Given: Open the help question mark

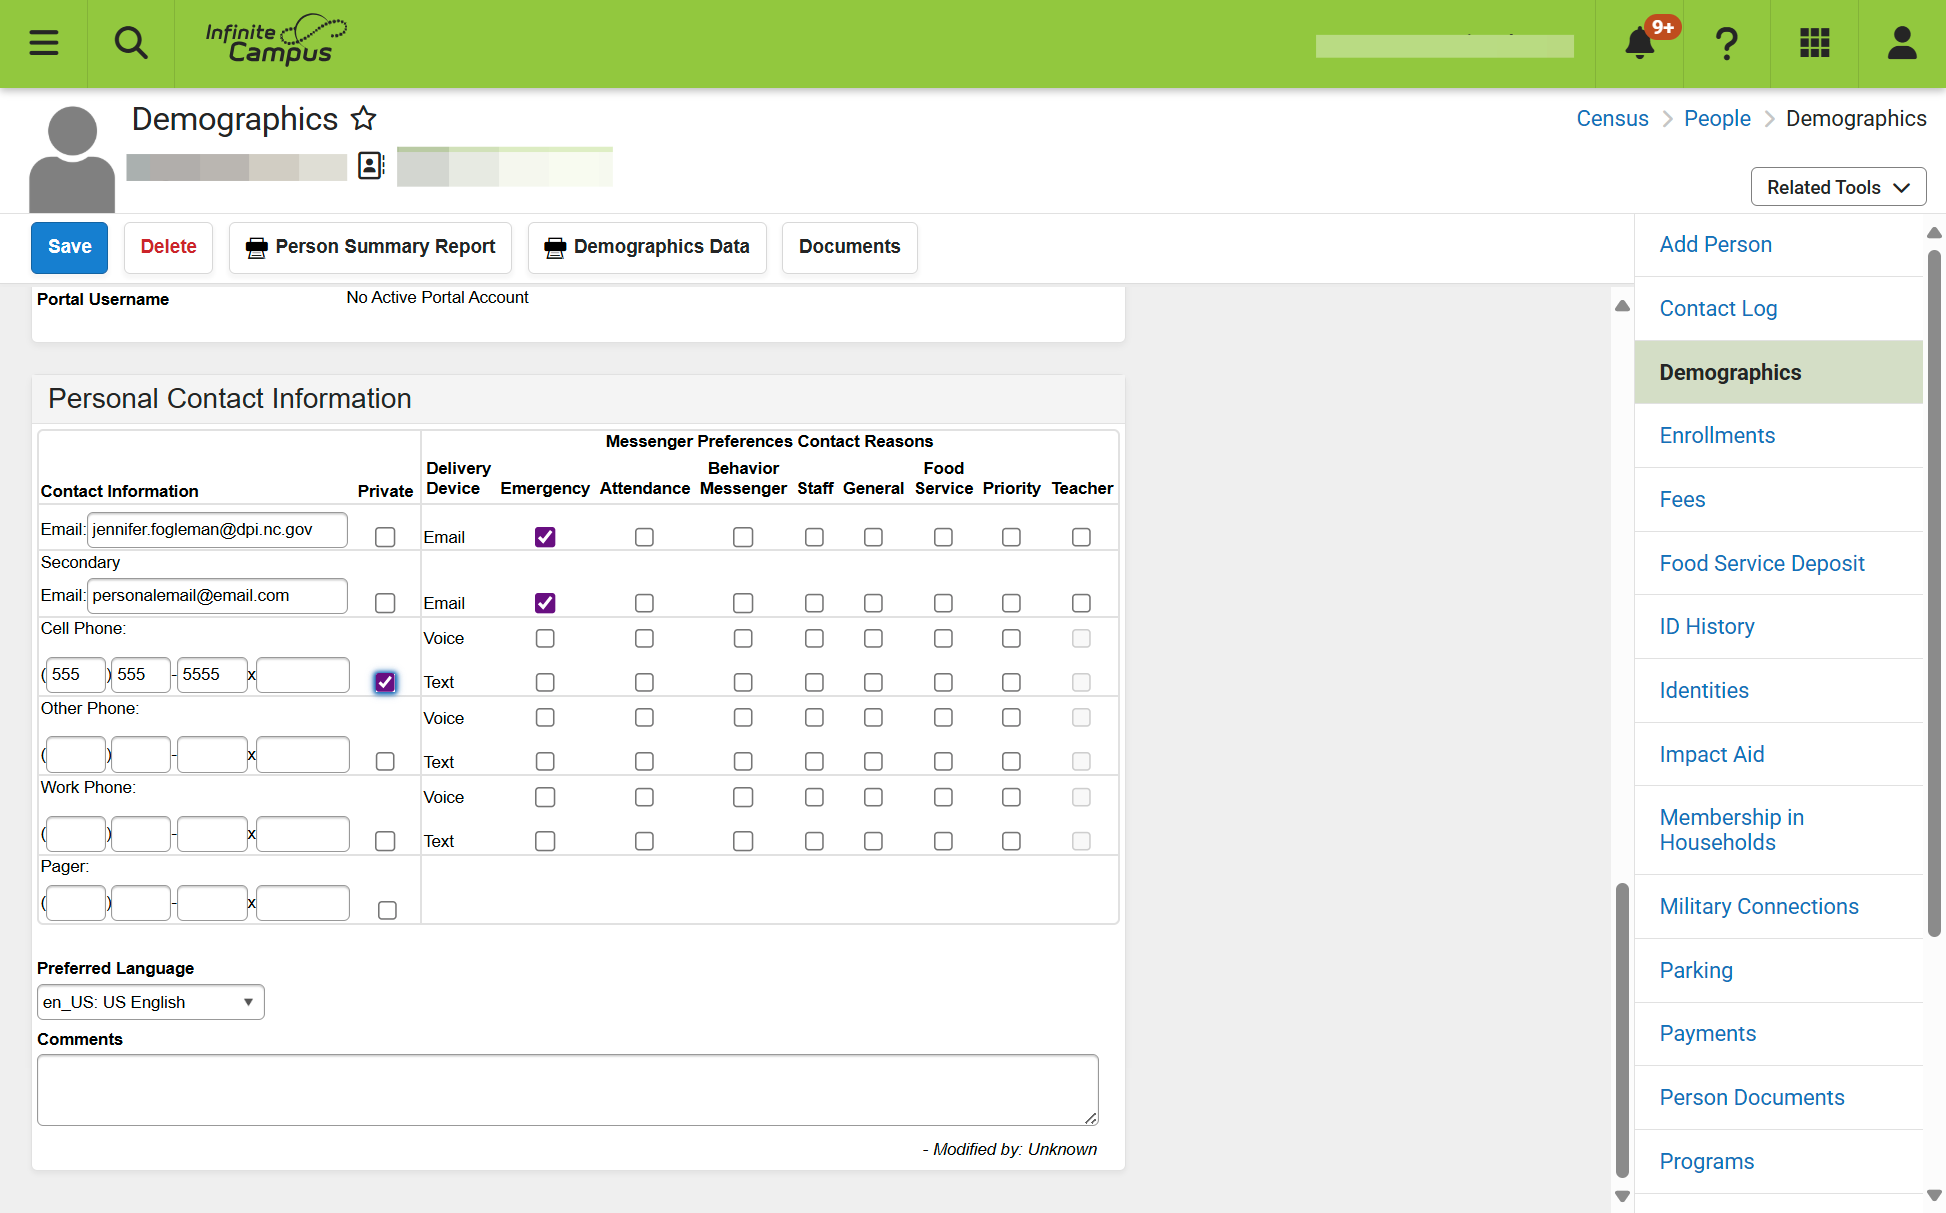Looking at the screenshot, I should (1727, 43).
